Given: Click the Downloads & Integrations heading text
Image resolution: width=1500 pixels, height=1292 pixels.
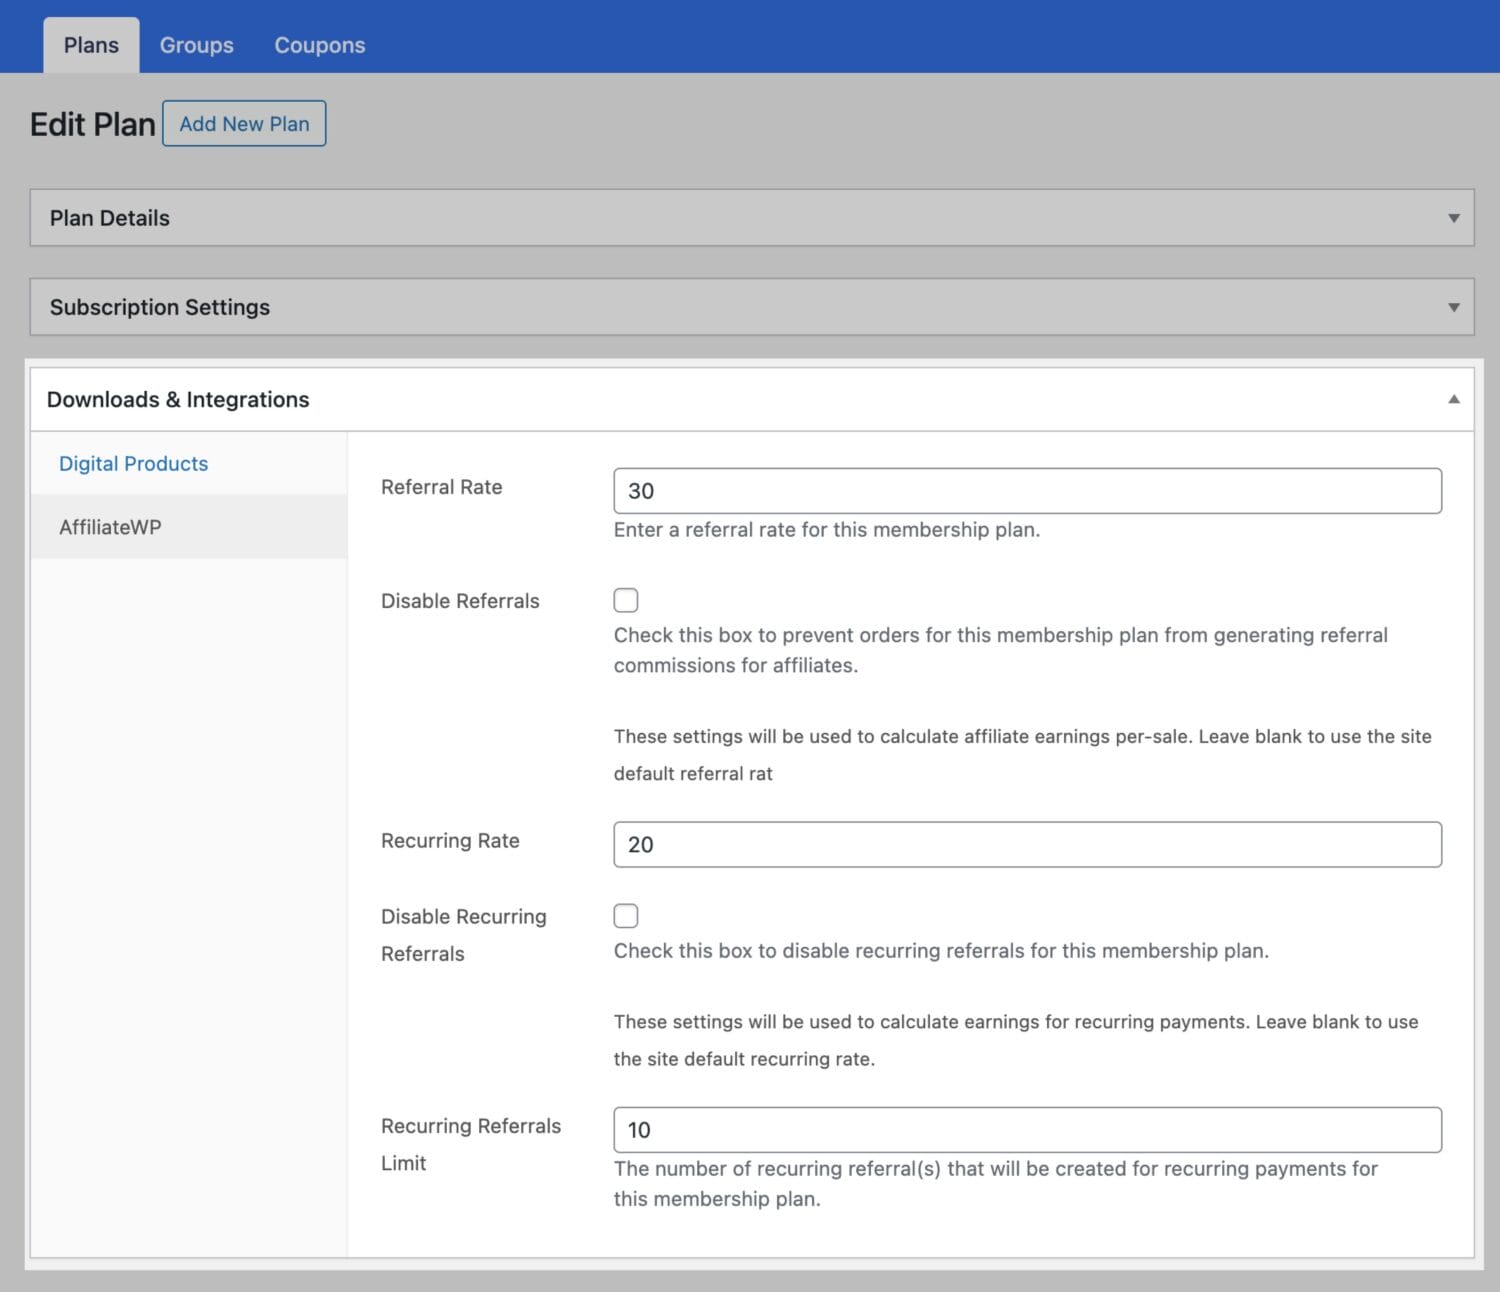Looking at the screenshot, I should [x=178, y=399].
